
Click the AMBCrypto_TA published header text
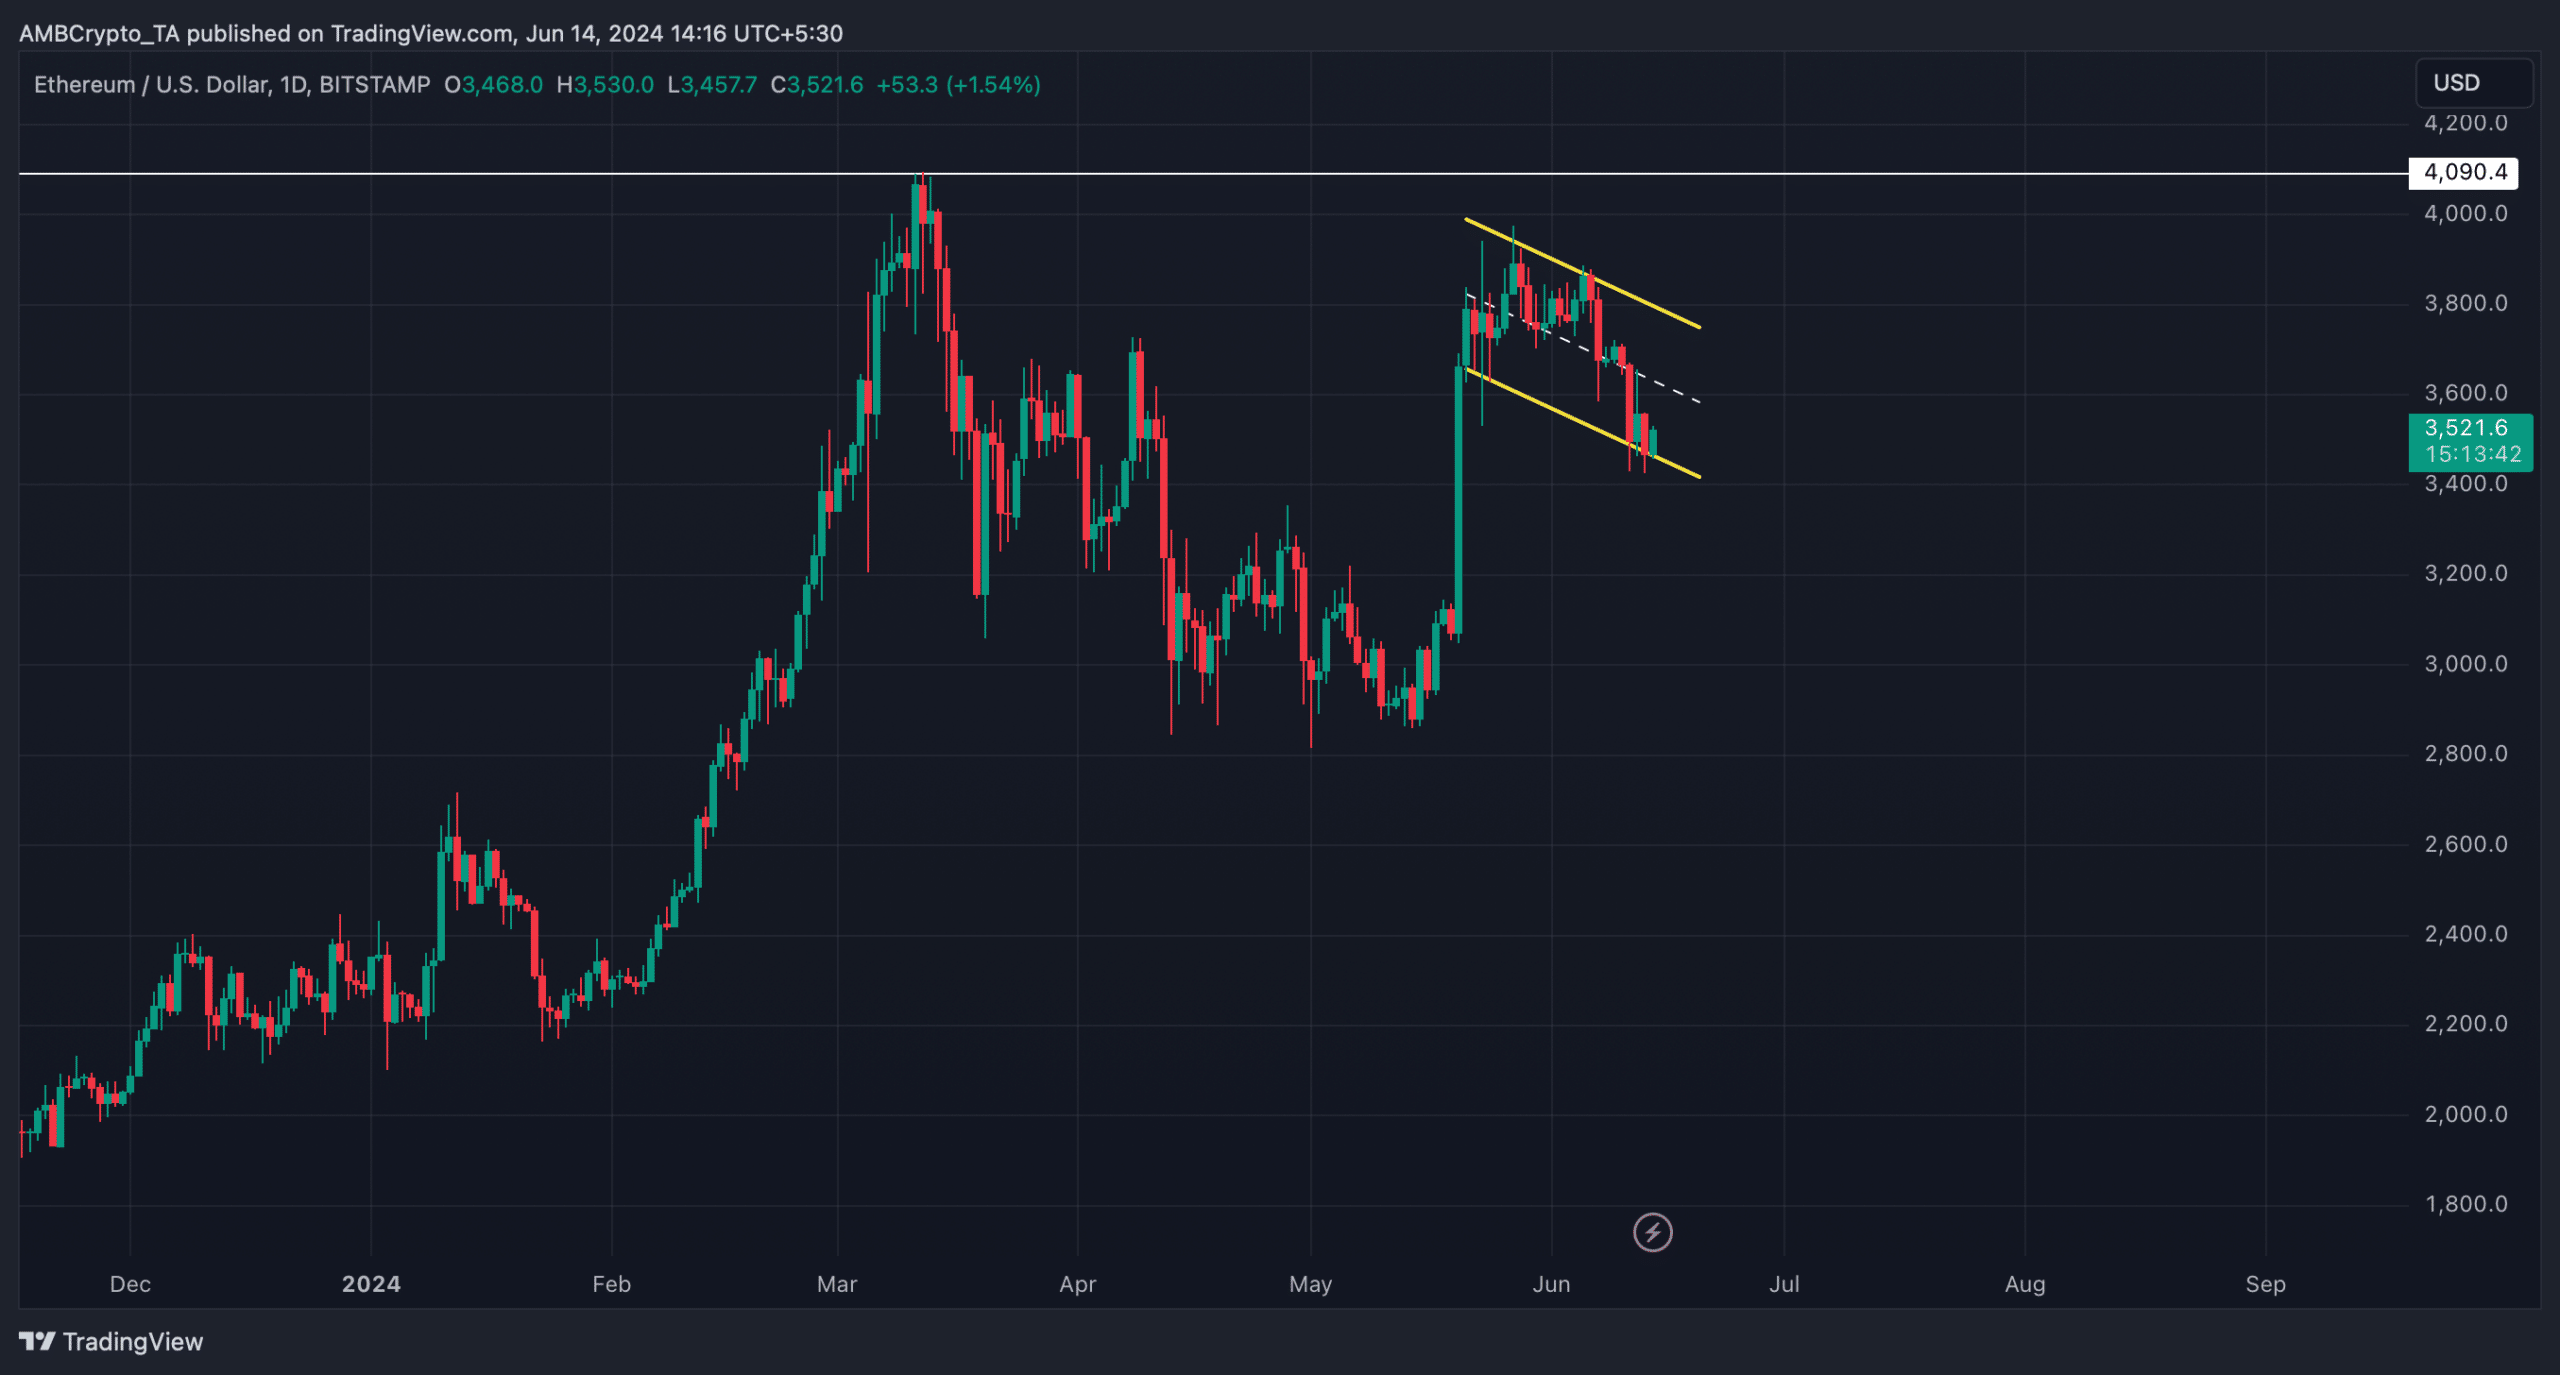431,34
